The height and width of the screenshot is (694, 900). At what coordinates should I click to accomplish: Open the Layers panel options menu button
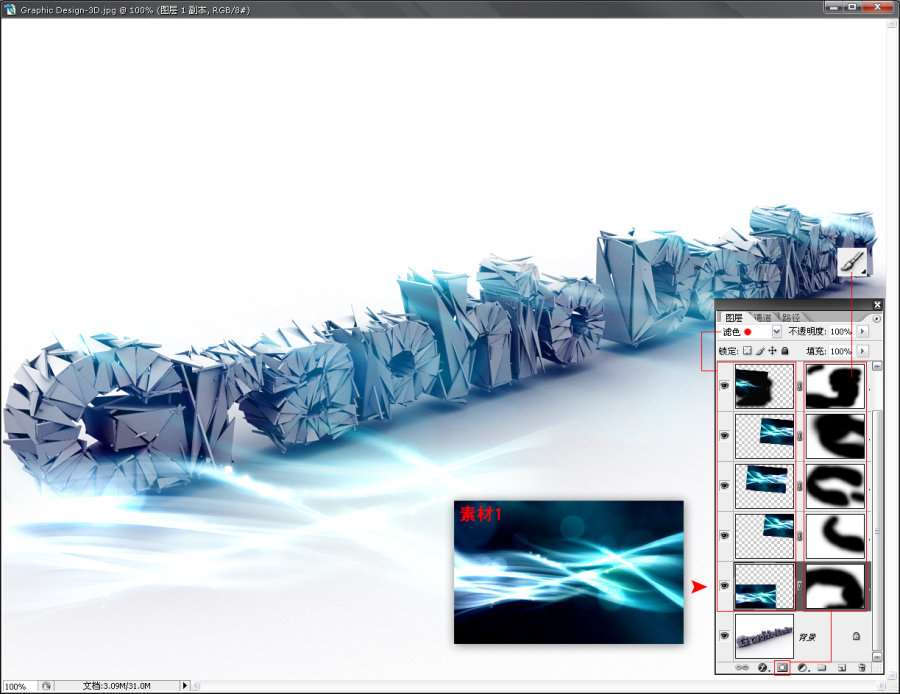(874, 318)
